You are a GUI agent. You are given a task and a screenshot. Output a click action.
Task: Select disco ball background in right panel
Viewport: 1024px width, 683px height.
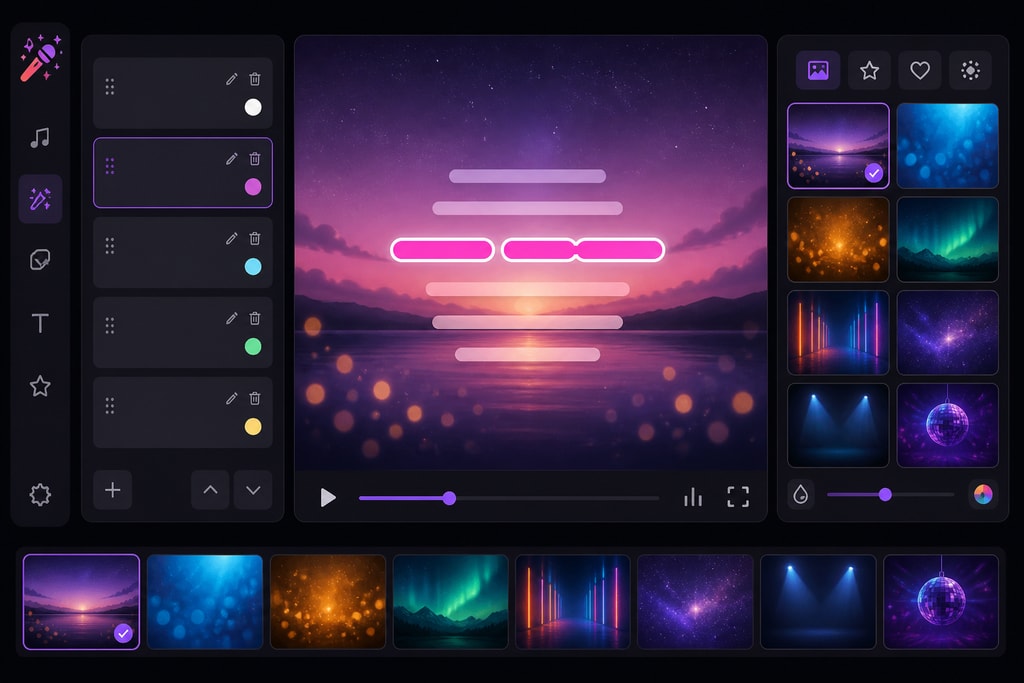[948, 425]
